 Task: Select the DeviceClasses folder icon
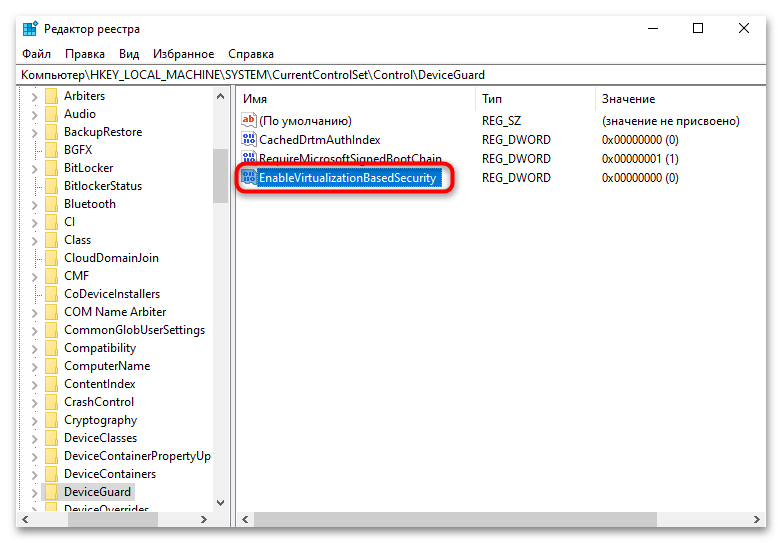[x=51, y=438]
